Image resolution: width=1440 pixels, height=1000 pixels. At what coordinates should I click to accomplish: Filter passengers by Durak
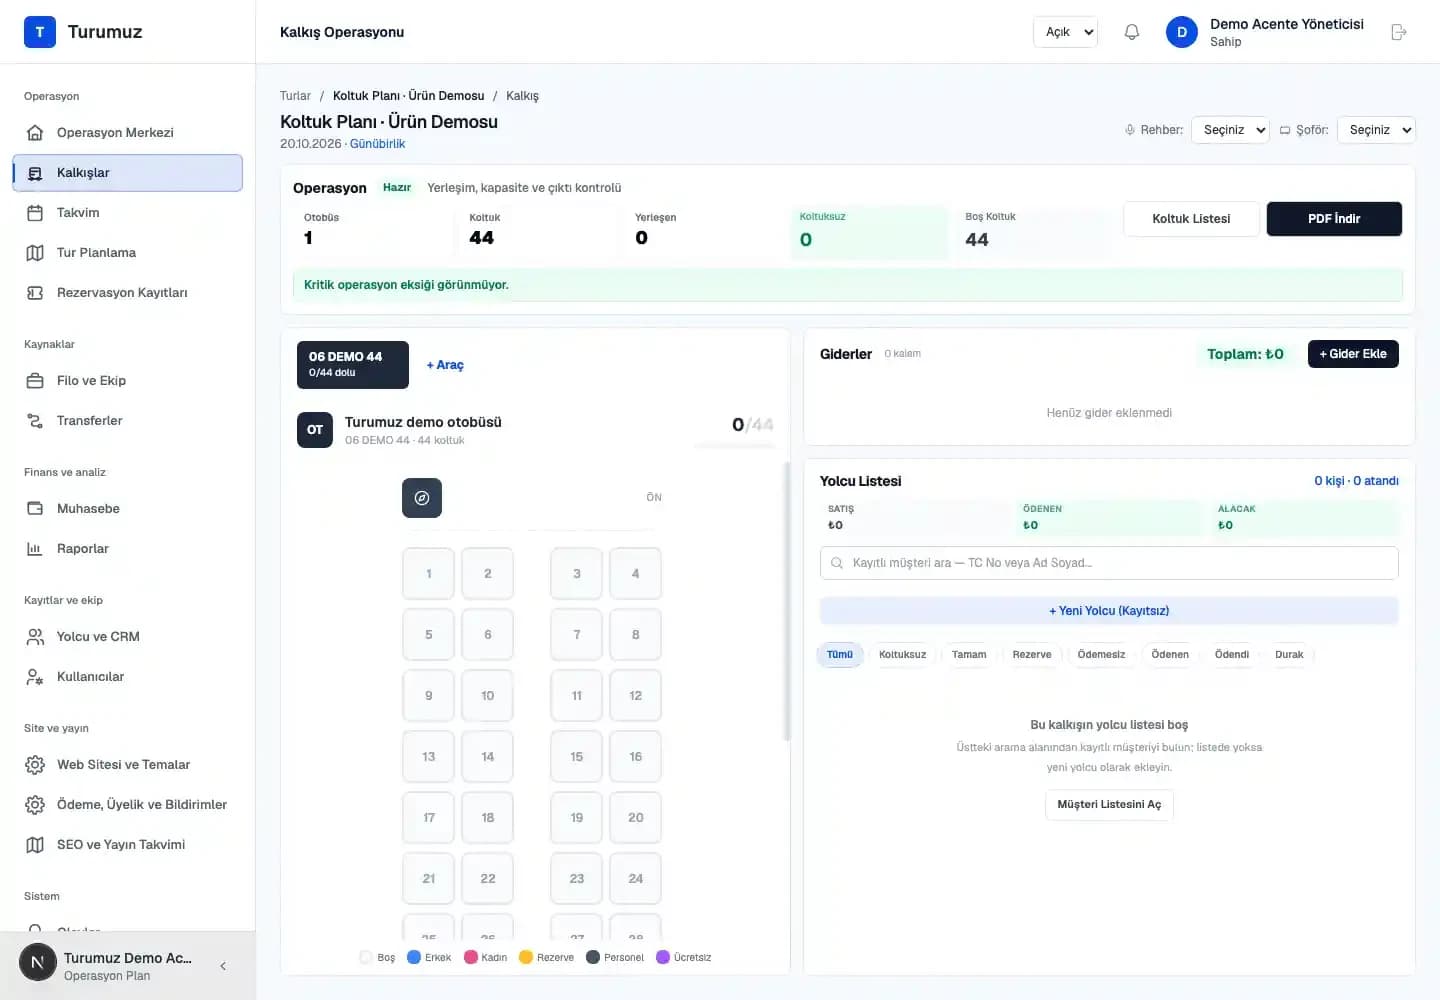pyautogui.click(x=1289, y=655)
